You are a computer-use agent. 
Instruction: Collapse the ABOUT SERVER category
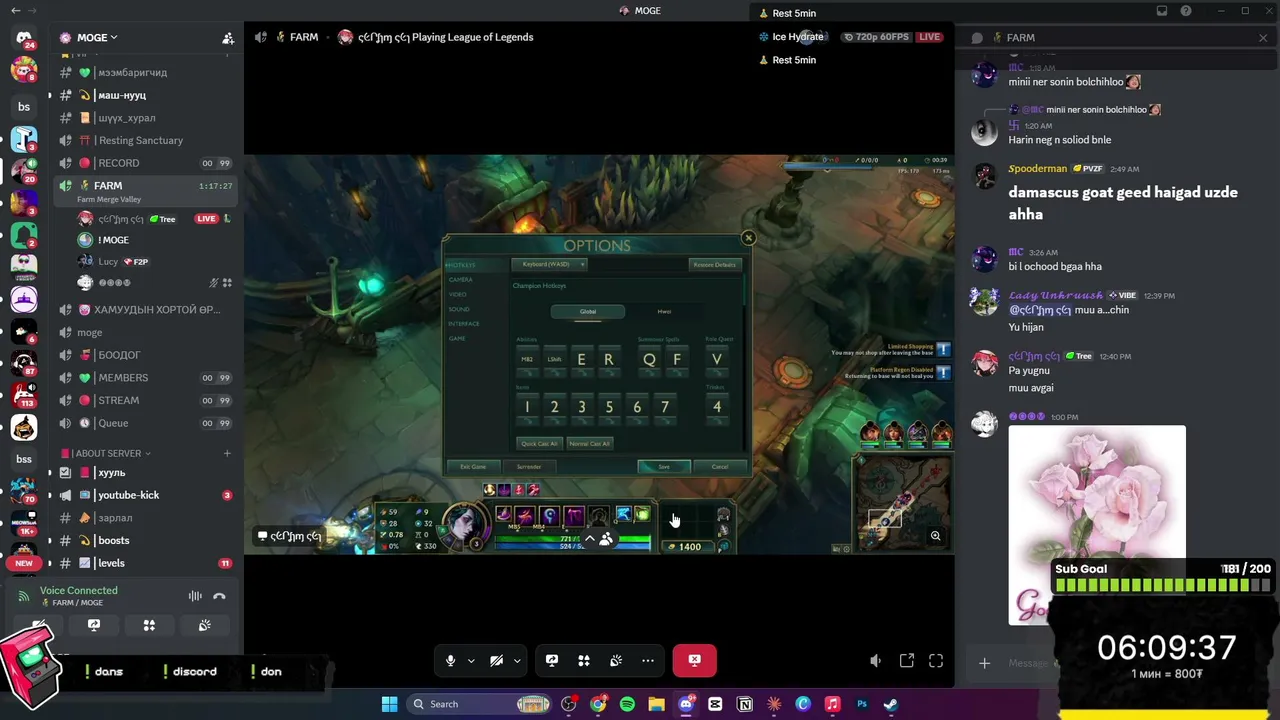(106, 453)
